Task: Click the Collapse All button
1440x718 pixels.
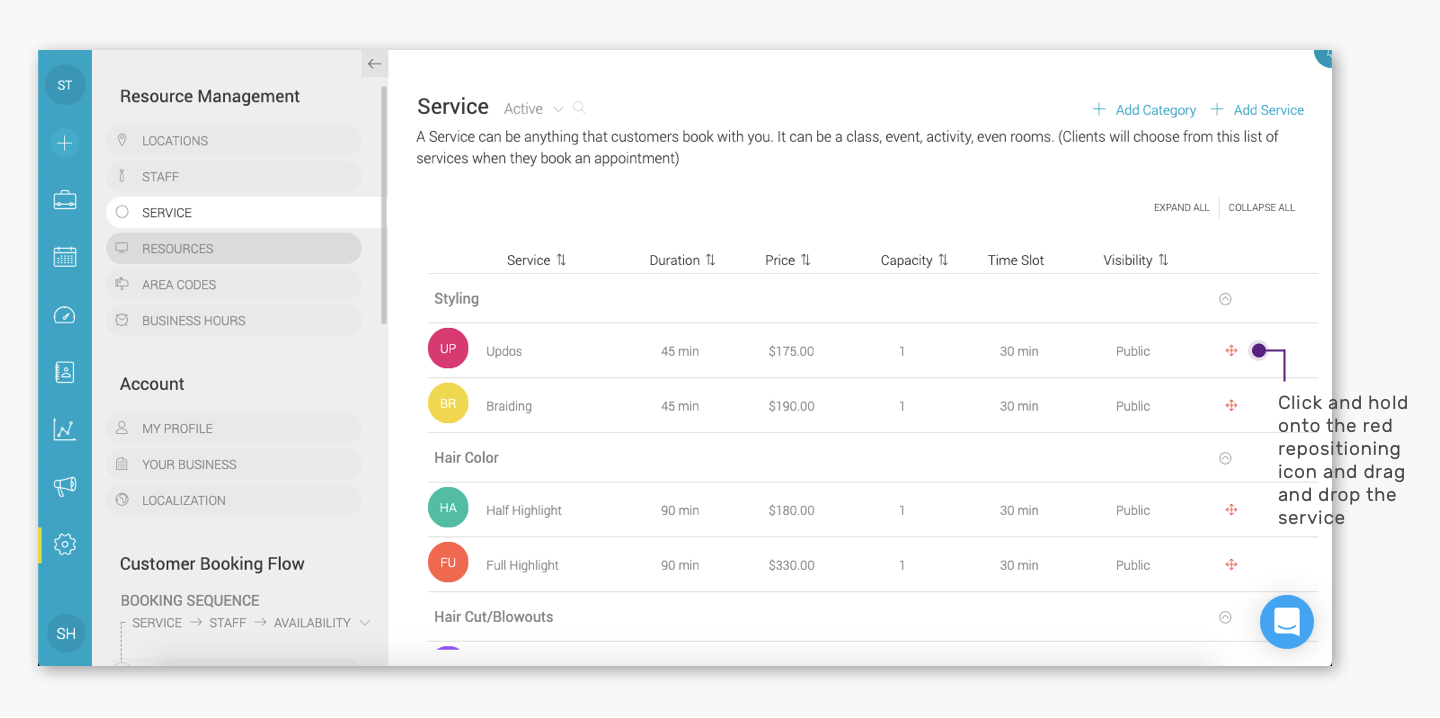Action: 1262,208
